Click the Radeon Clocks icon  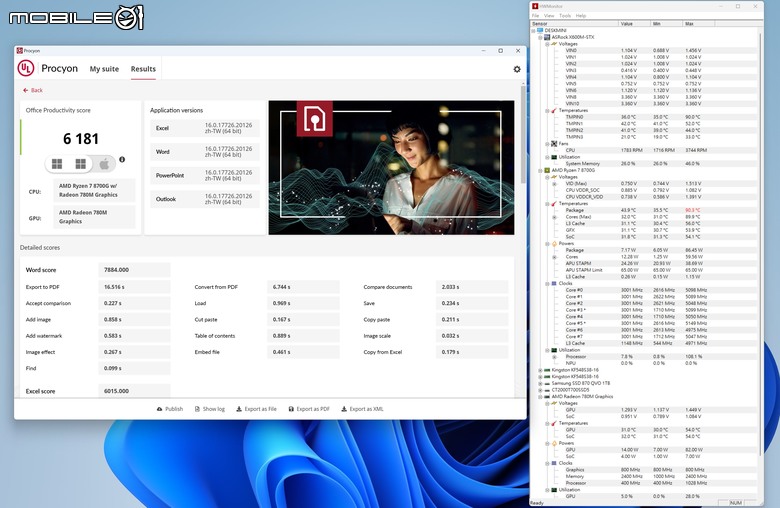point(554,463)
